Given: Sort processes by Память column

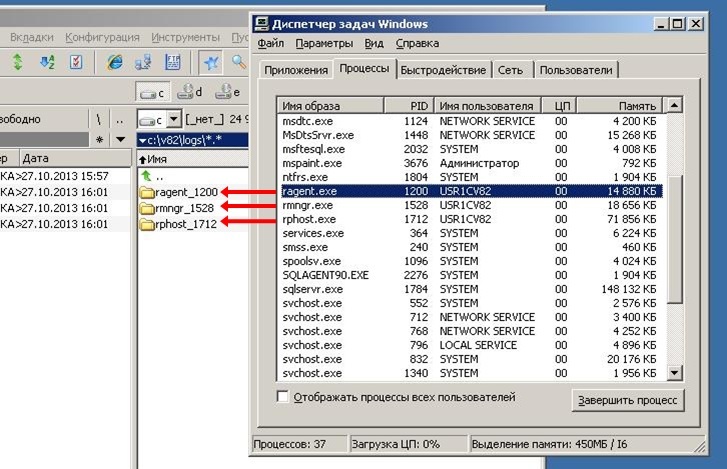Looking at the screenshot, I should (x=620, y=106).
